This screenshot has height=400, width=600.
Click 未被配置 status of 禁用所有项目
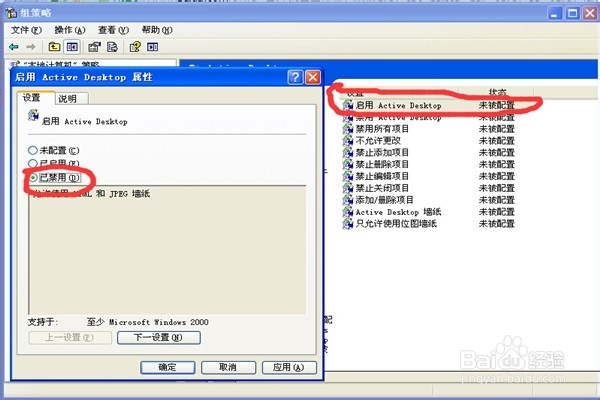497,129
